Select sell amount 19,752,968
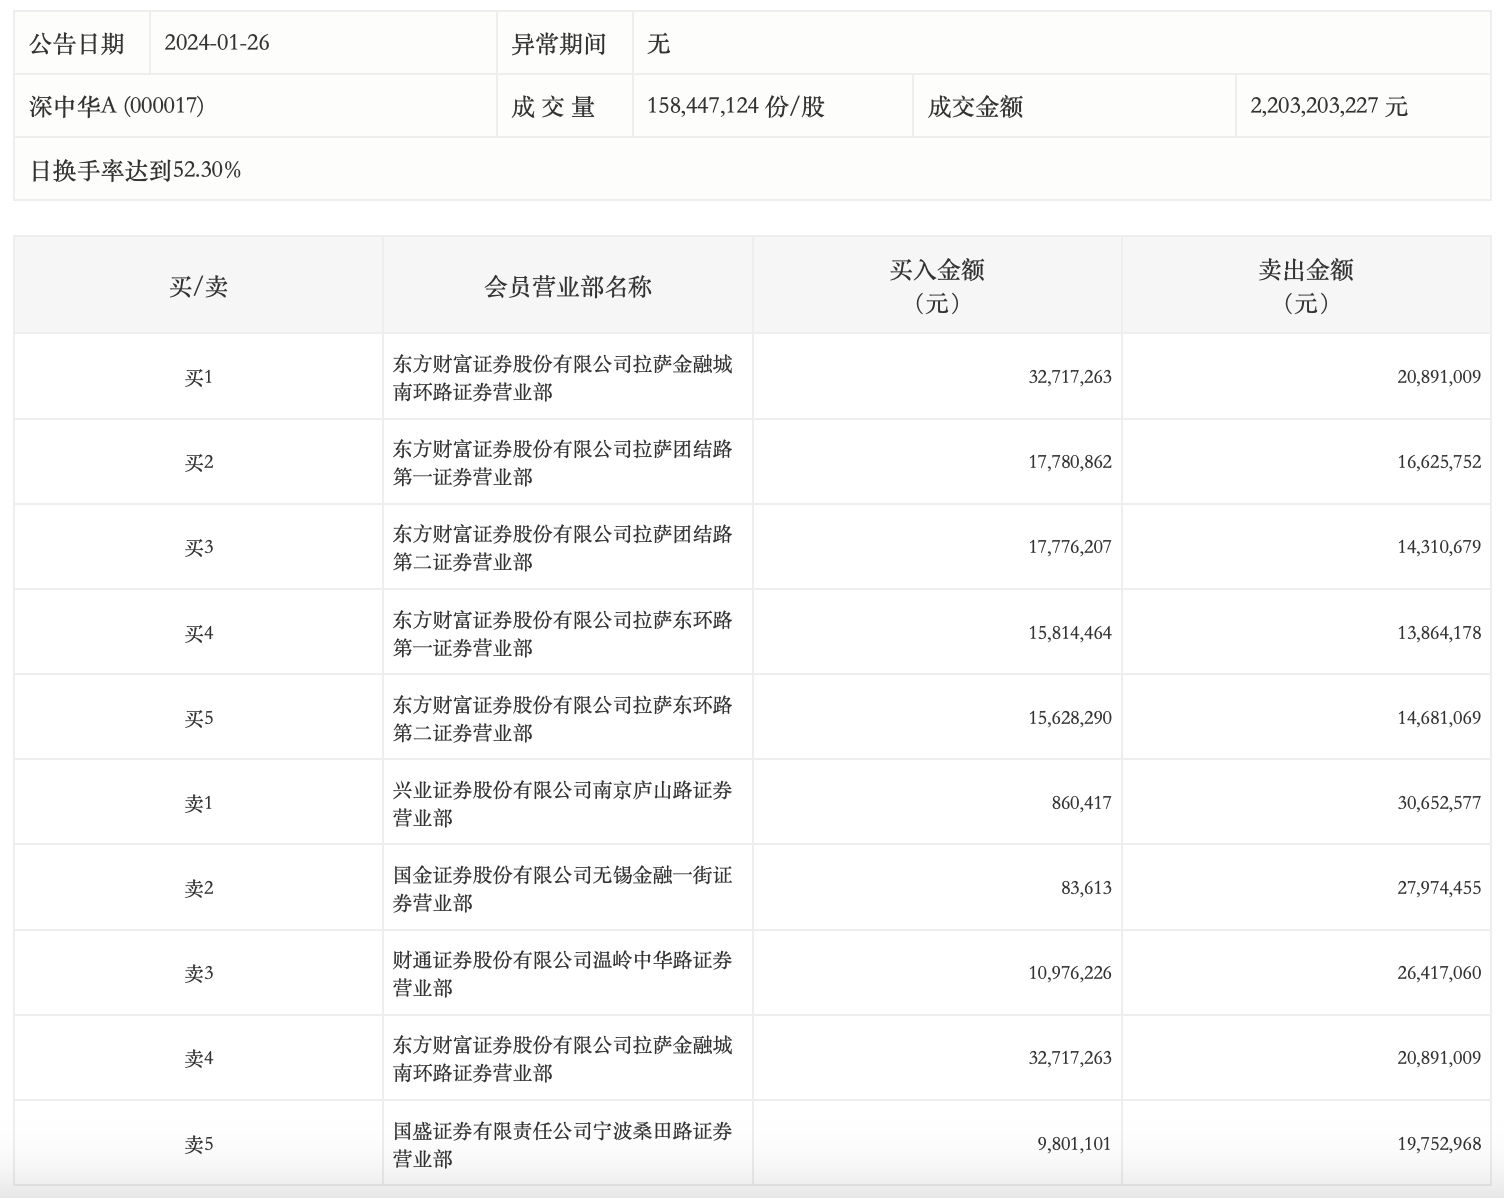Image resolution: width=1504 pixels, height=1198 pixels. [1439, 1144]
